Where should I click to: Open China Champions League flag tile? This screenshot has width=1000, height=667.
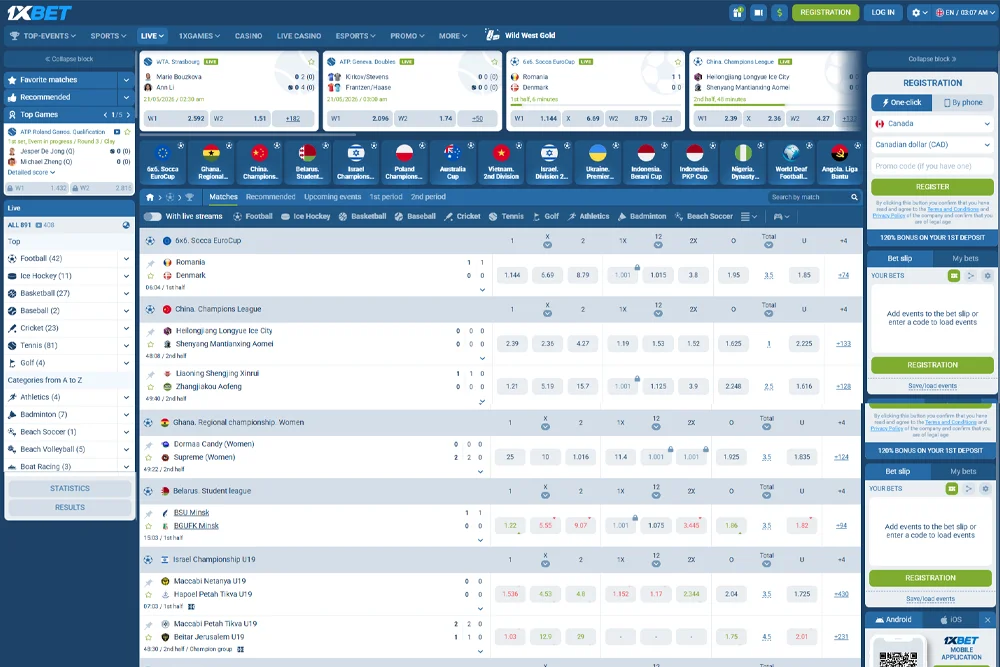(259, 162)
